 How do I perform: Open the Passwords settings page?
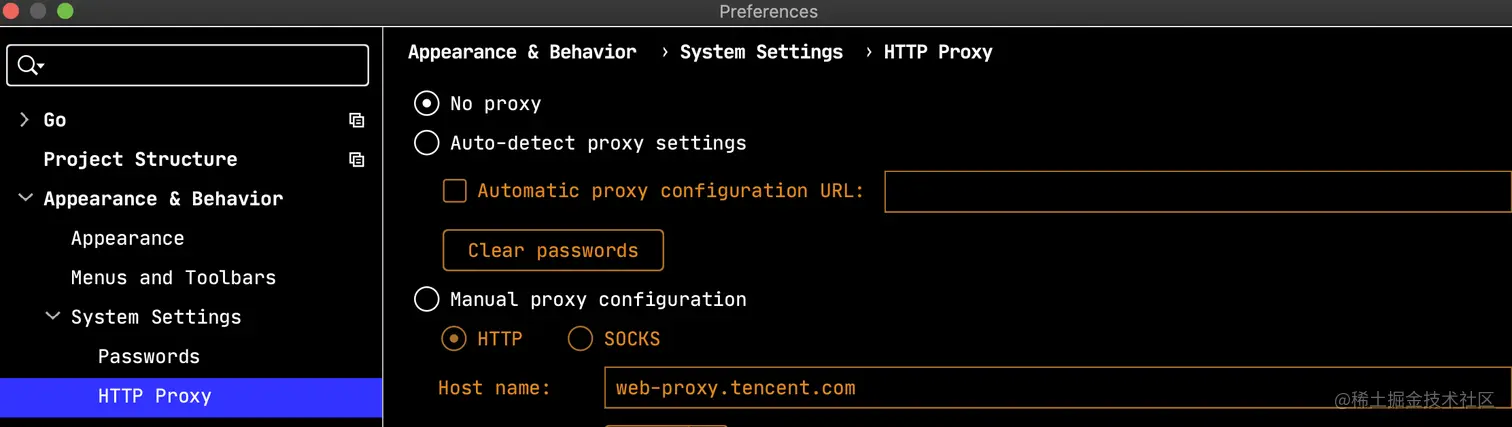pos(149,357)
